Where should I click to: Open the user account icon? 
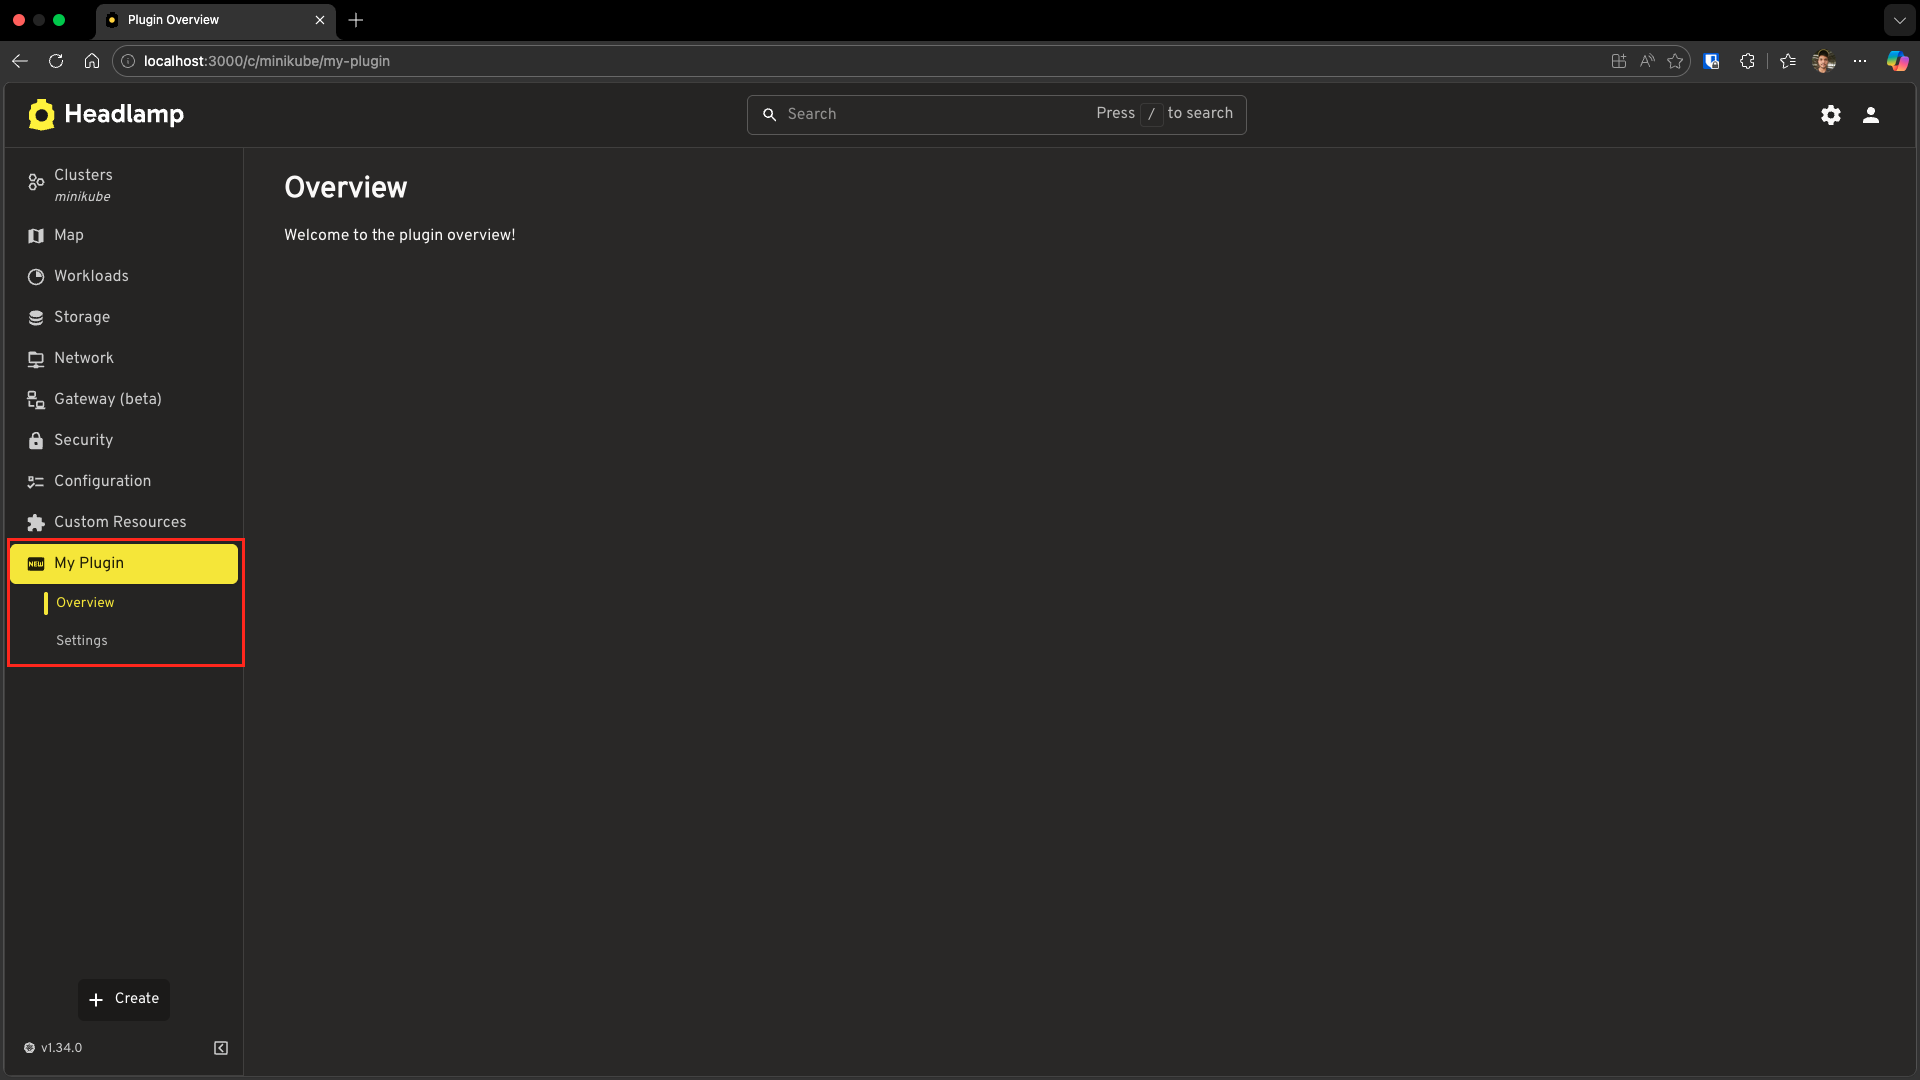coord(1871,114)
